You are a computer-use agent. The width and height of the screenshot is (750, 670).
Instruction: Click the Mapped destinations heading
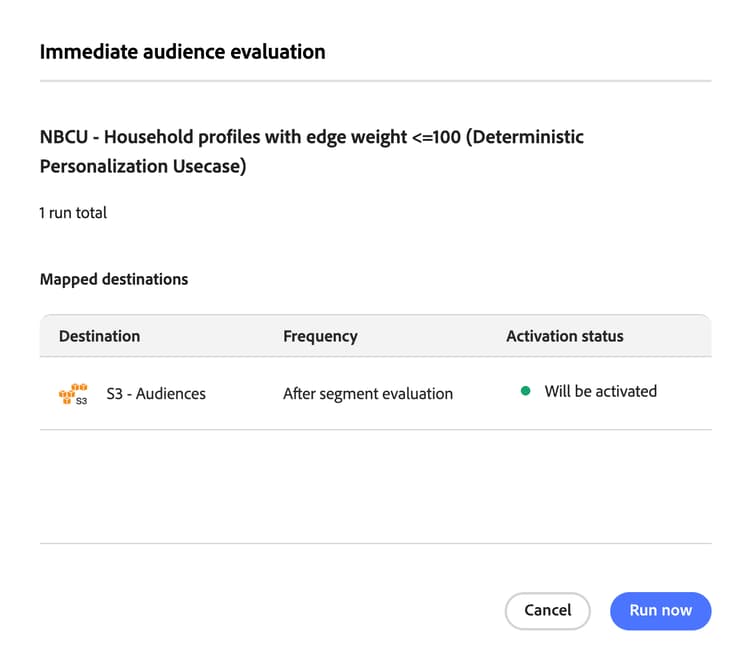[x=114, y=279]
